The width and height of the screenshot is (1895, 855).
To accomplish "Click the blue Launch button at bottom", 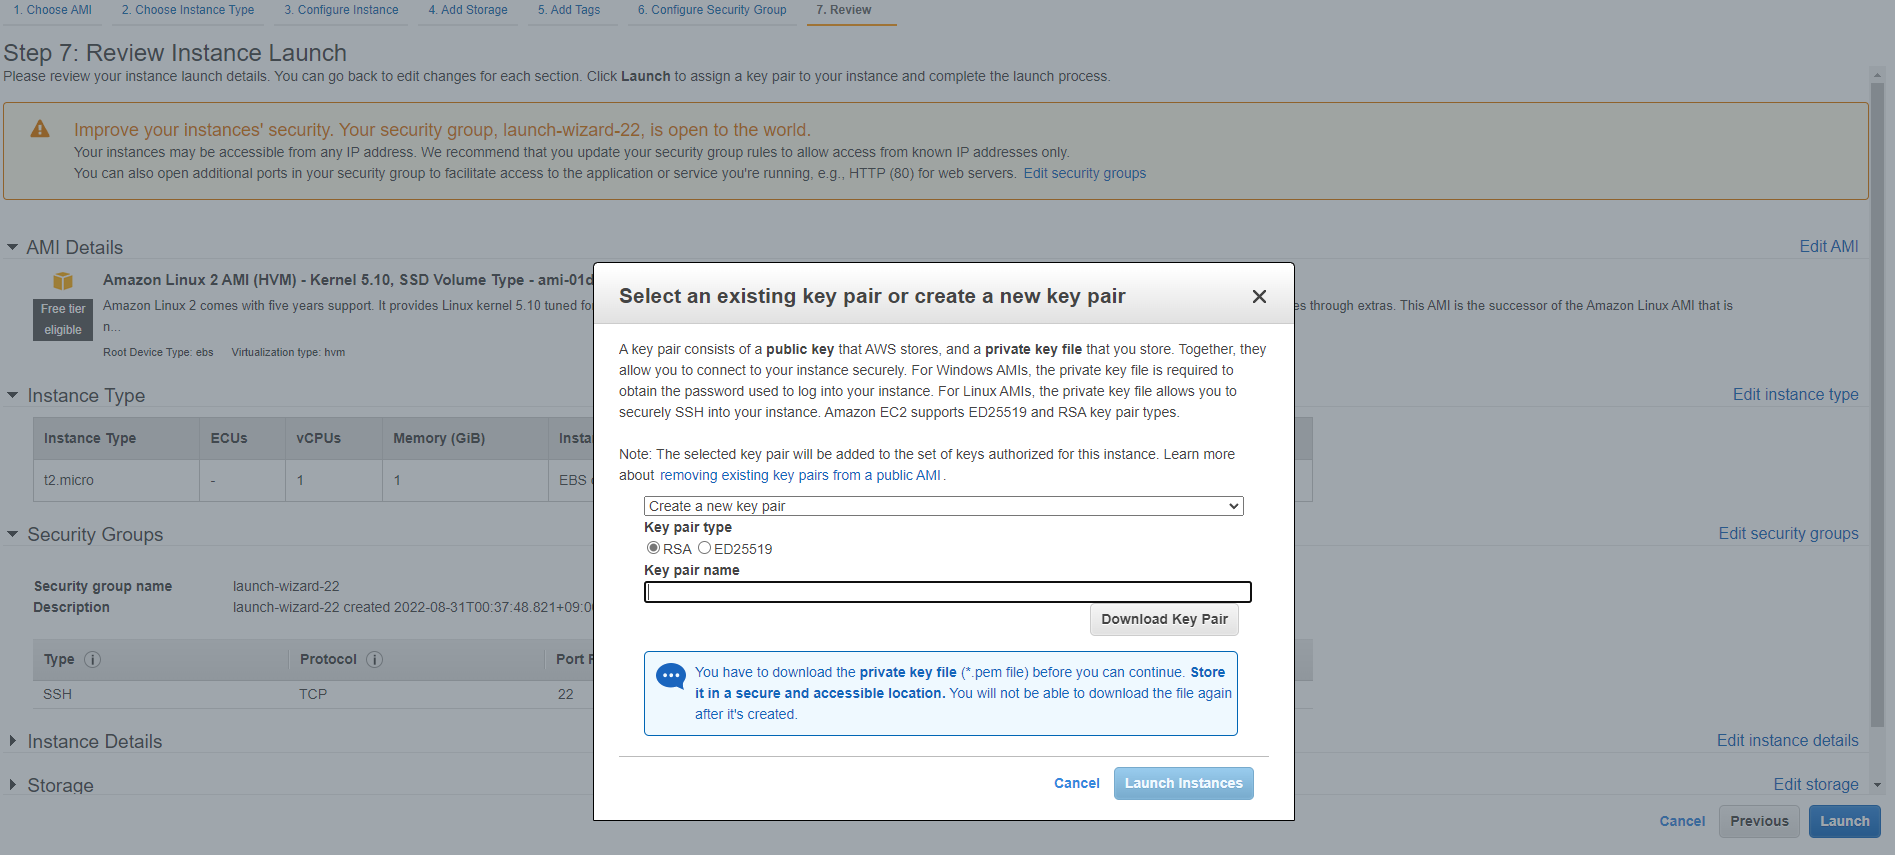I will point(1845,821).
